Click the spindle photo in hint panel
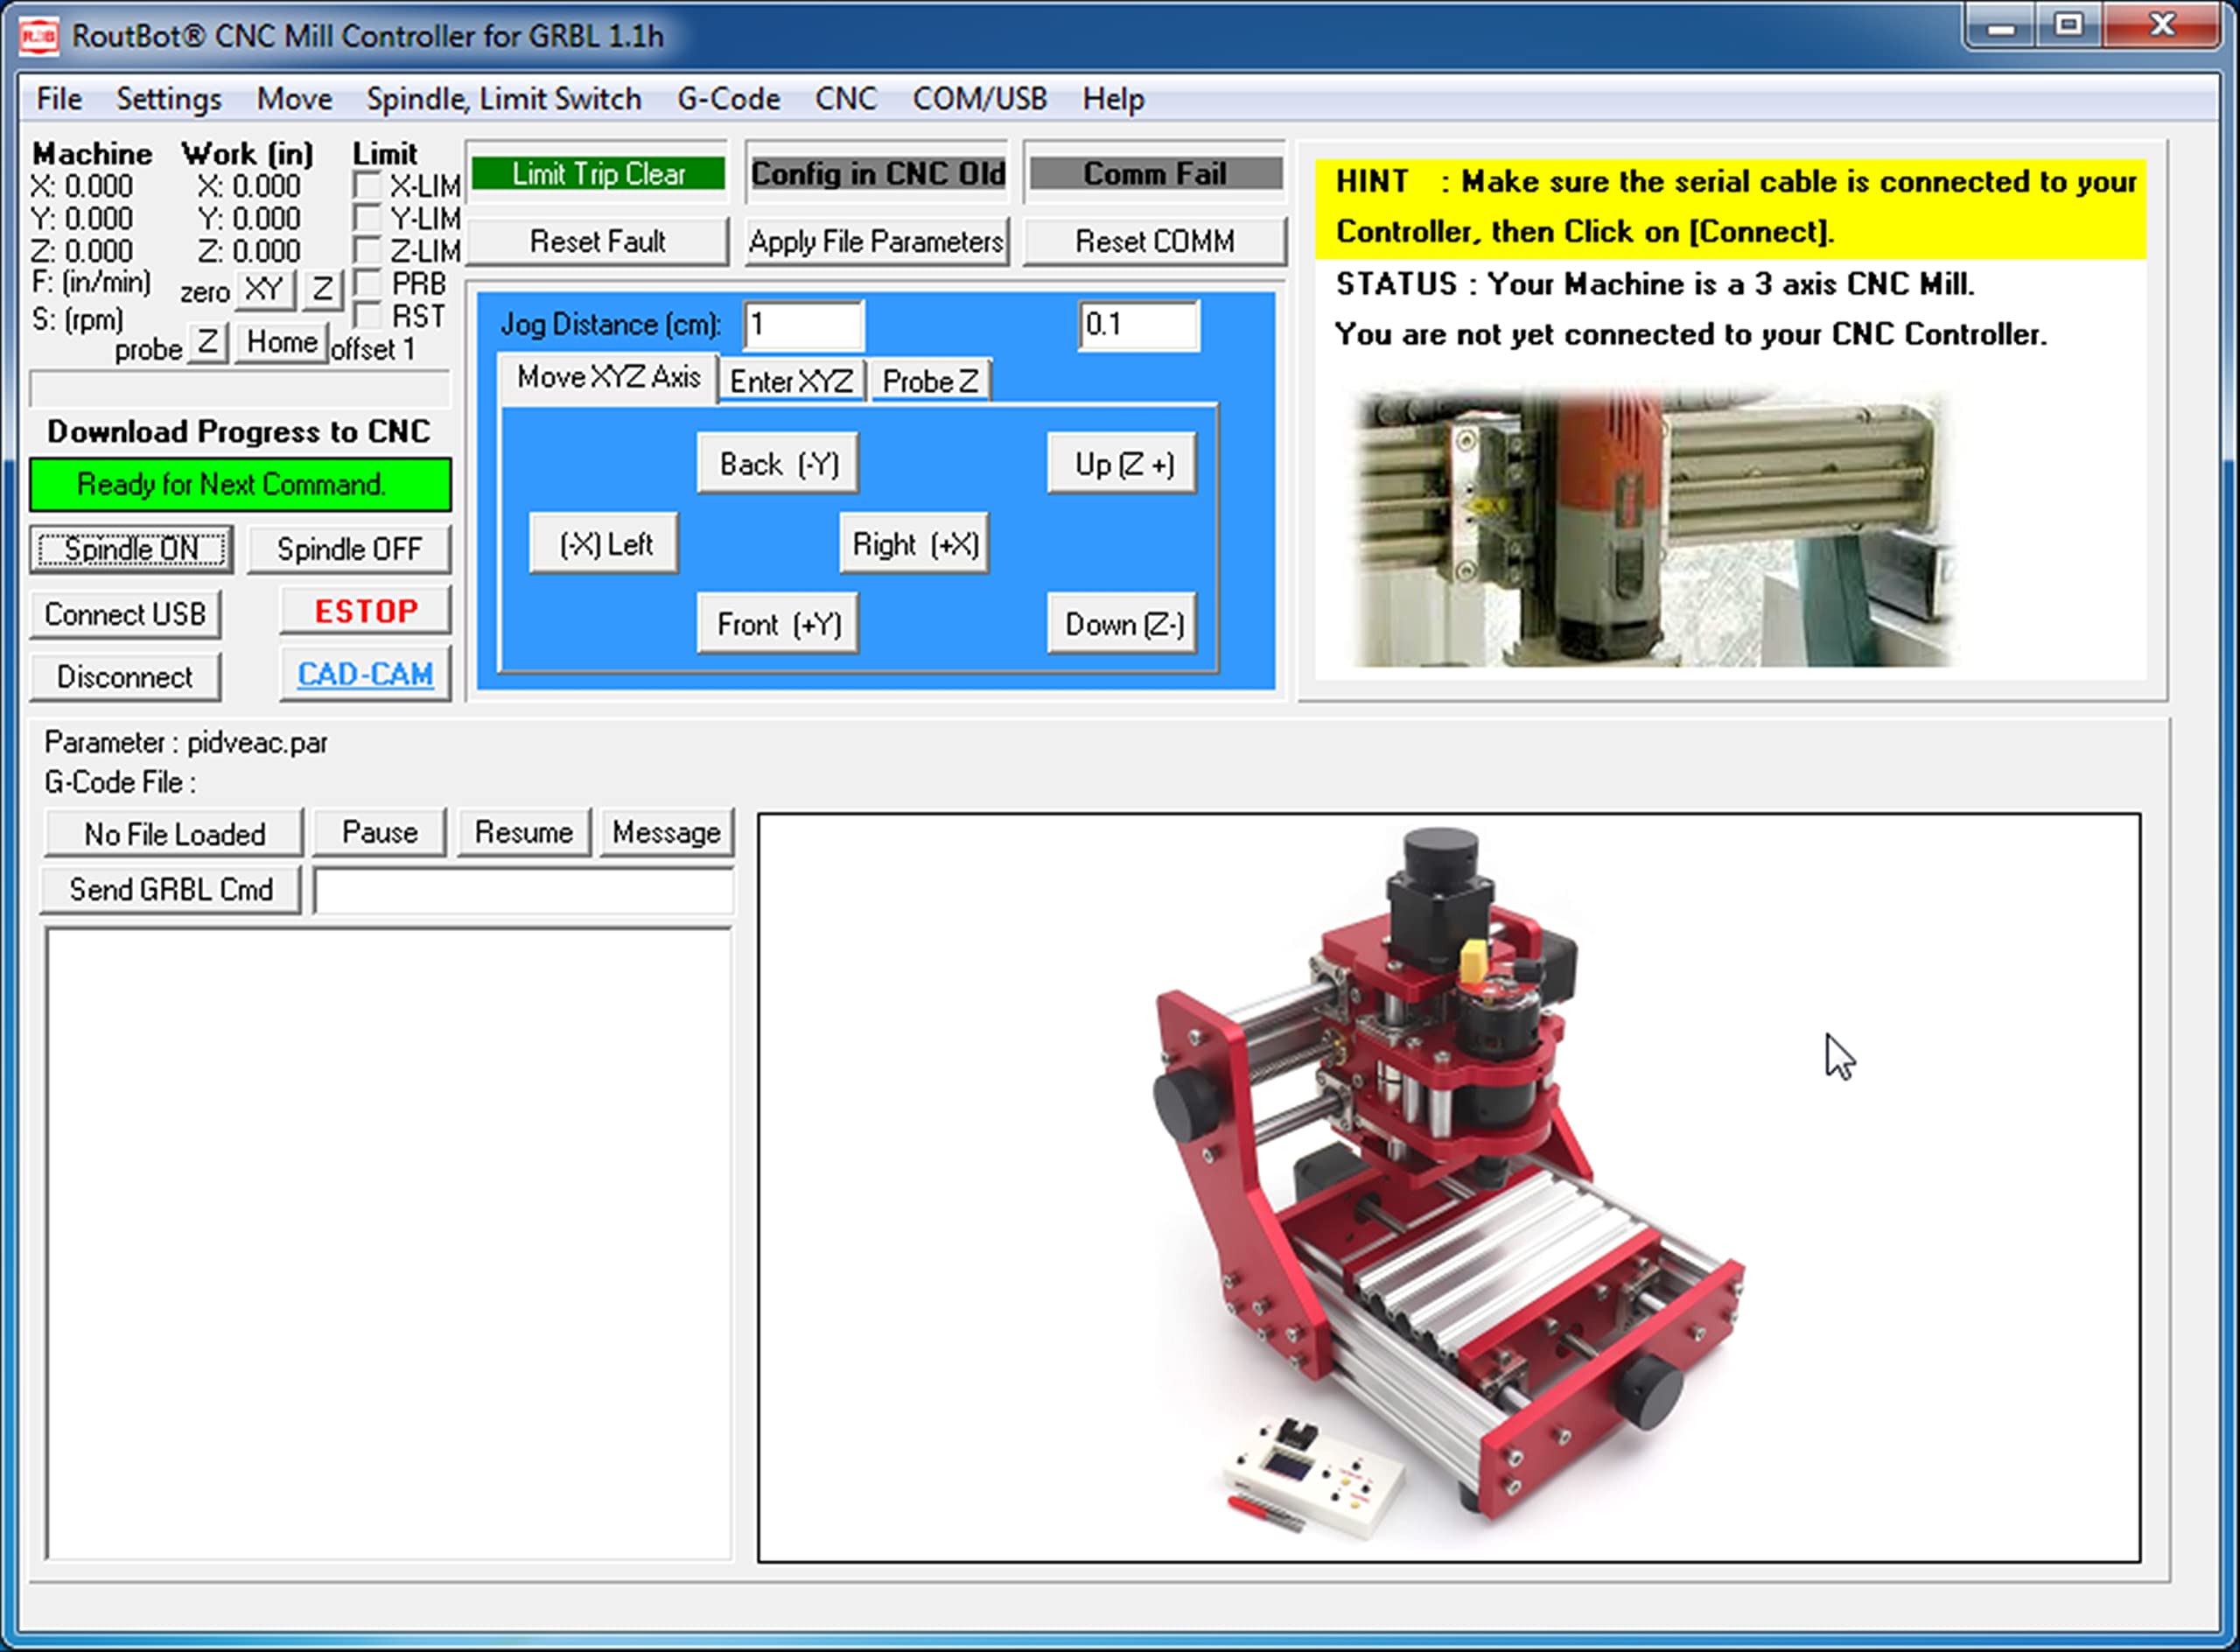2240x1652 pixels. (1652, 527)
